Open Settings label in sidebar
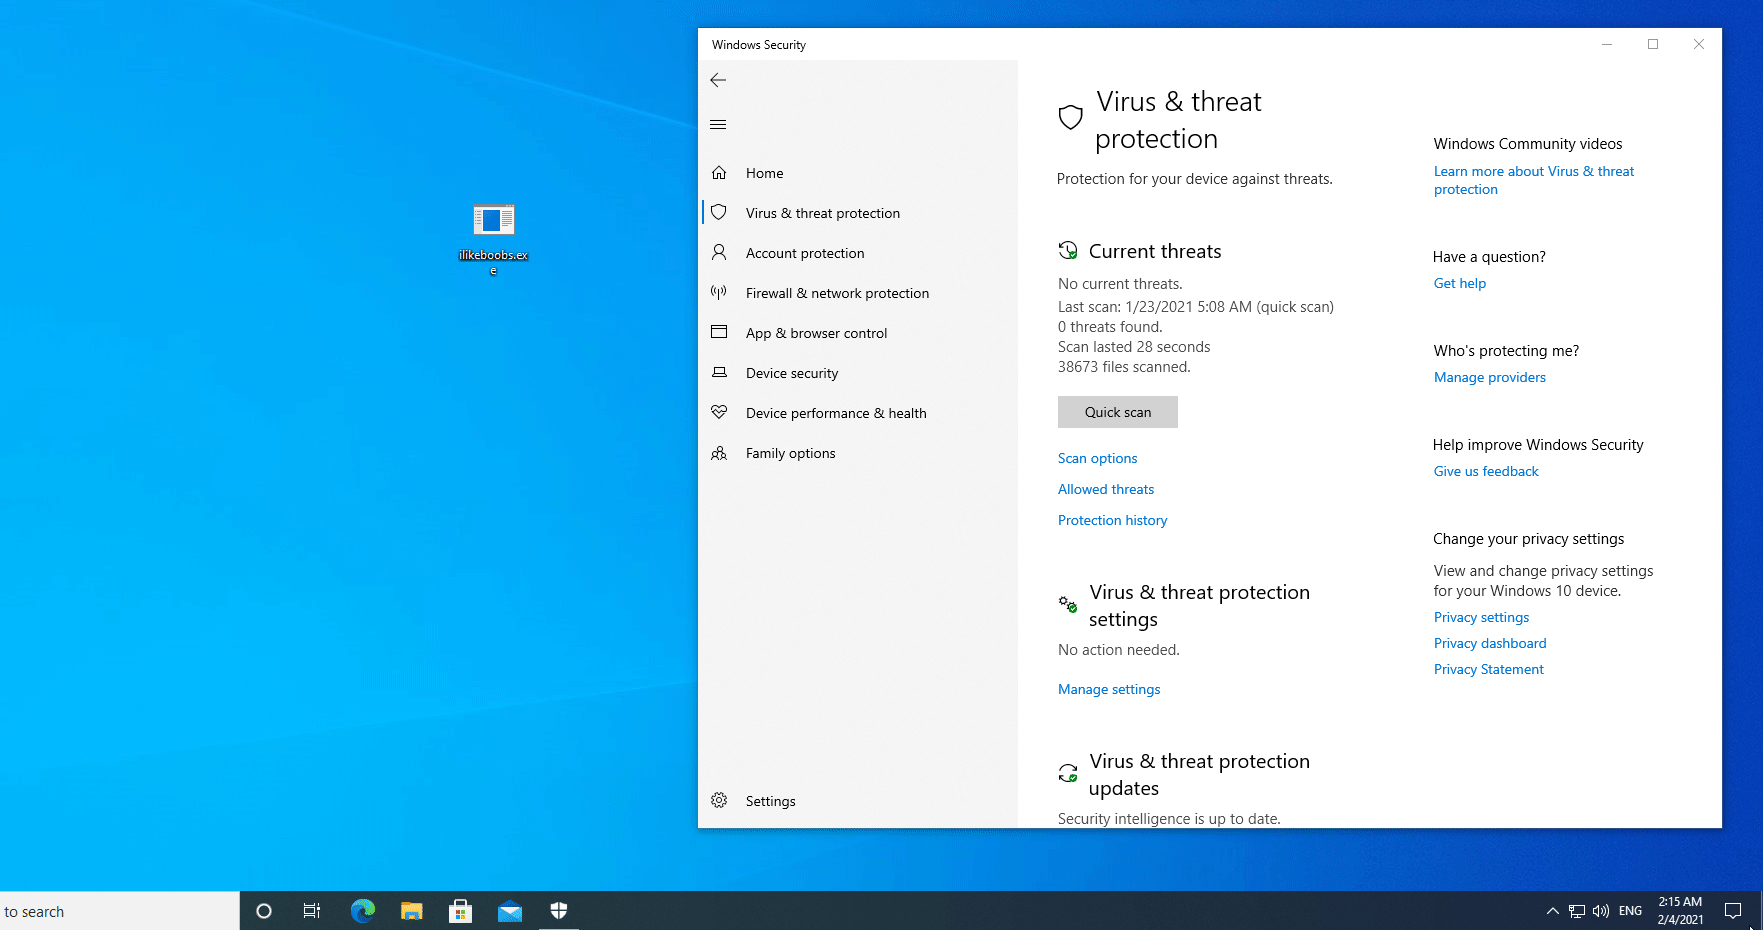 click(x=770, y=801)
